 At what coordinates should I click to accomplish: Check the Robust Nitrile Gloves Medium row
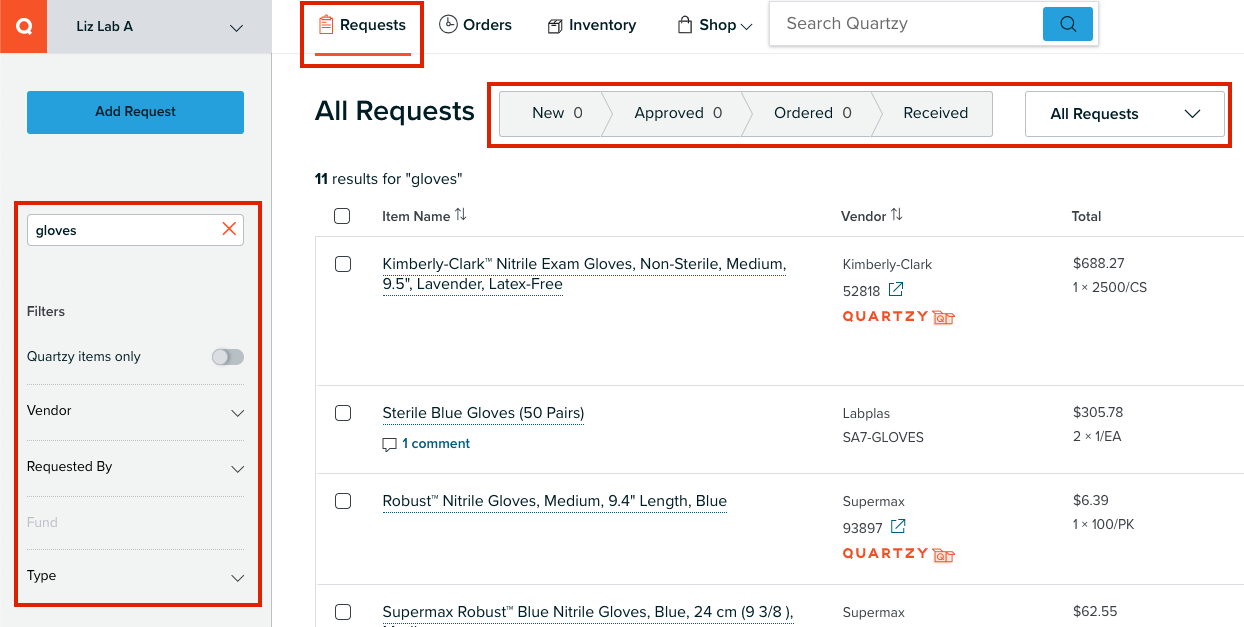pos(342,501)
